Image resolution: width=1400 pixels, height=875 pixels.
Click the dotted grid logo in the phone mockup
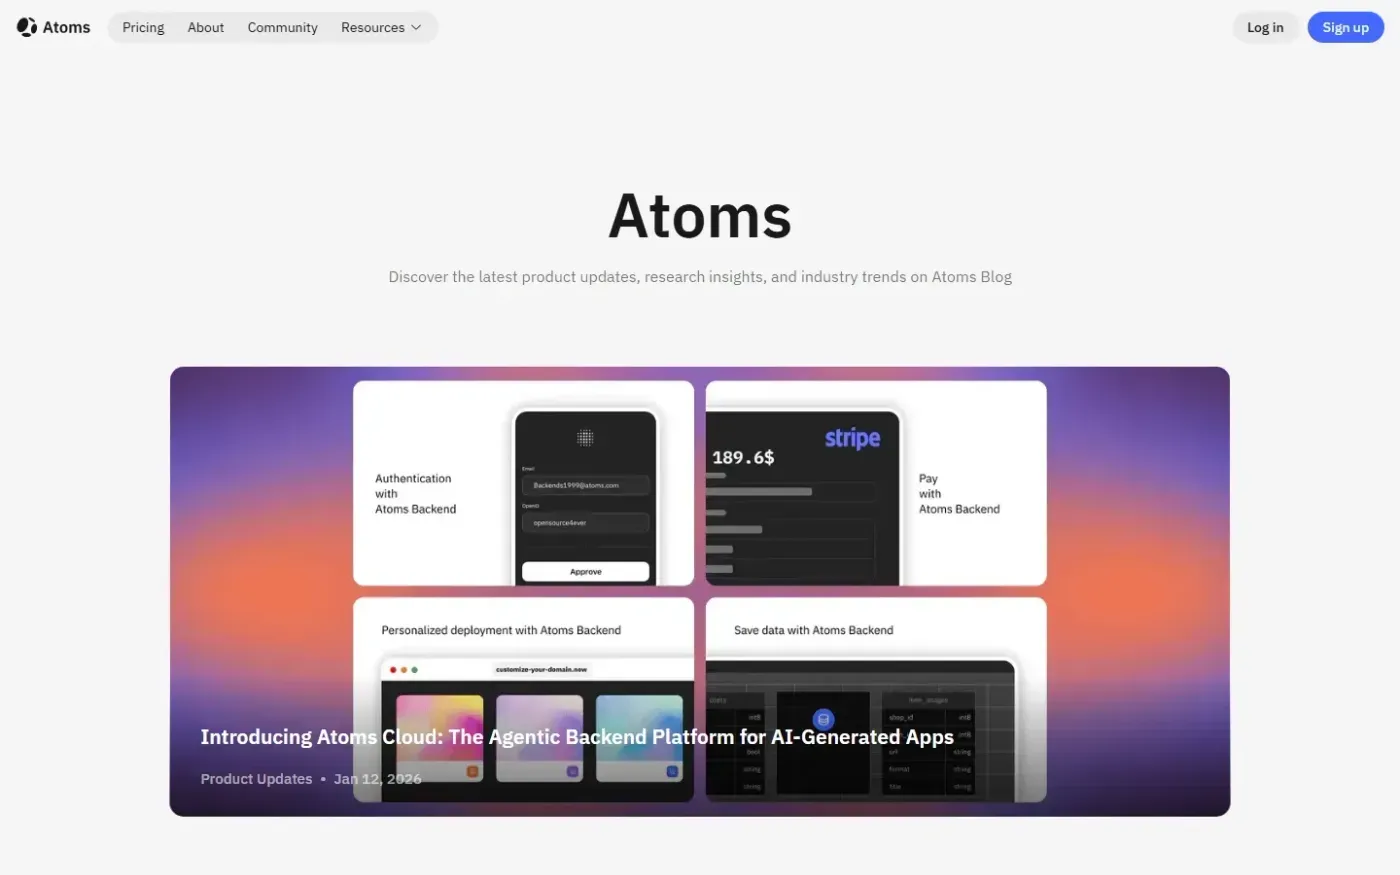pos(585,438)
